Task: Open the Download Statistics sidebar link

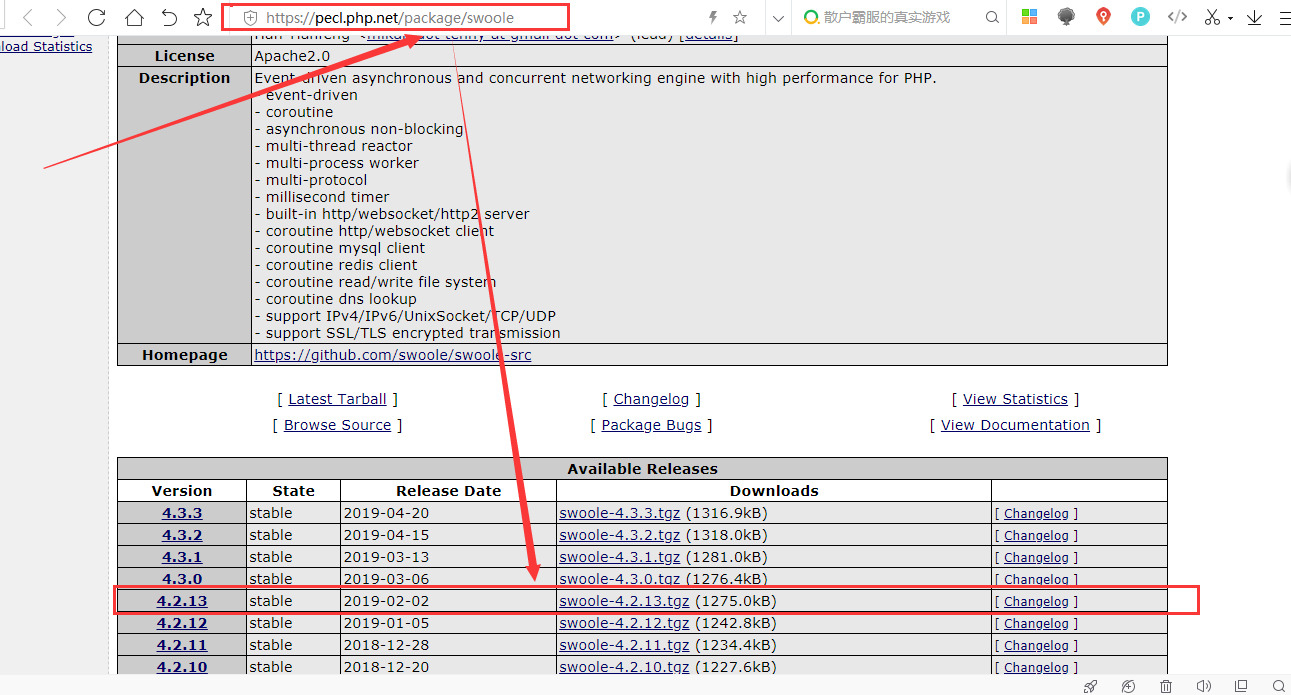Action: (x=46, y=46)
